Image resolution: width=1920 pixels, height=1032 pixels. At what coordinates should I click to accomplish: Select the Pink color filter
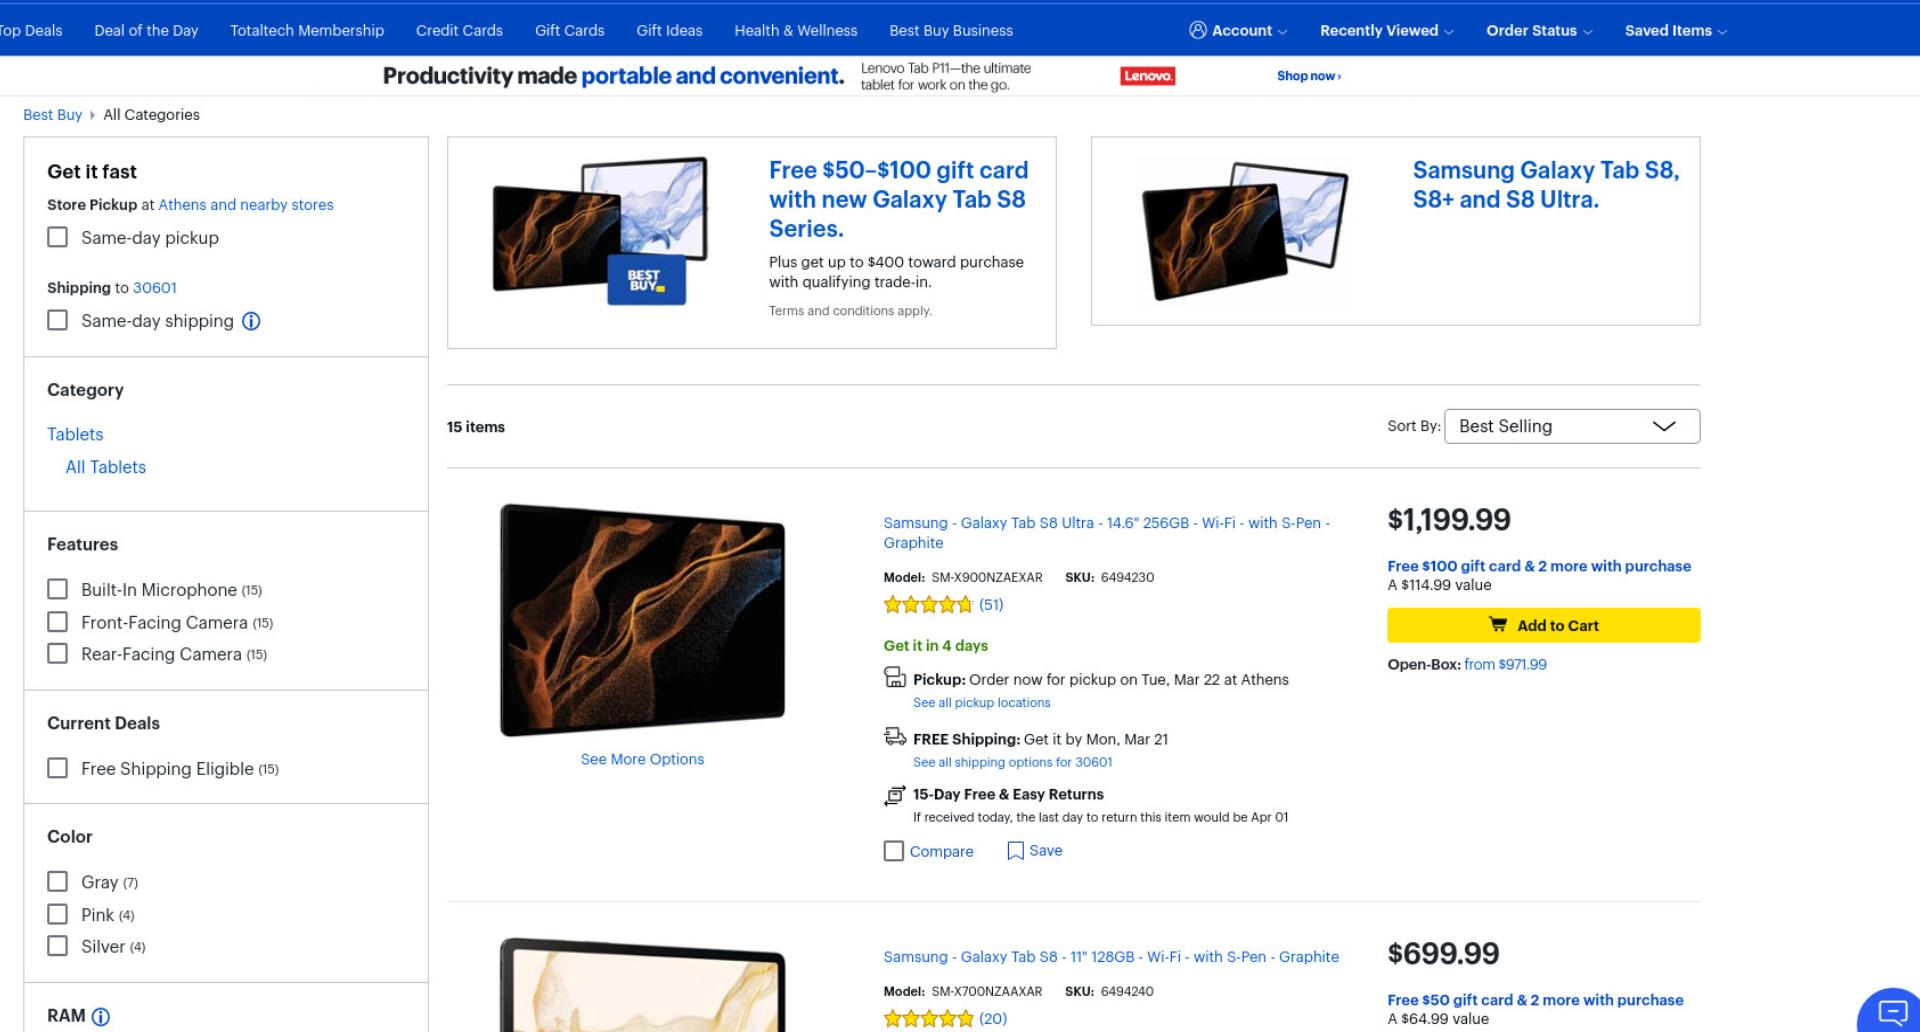tap(58, 914)
